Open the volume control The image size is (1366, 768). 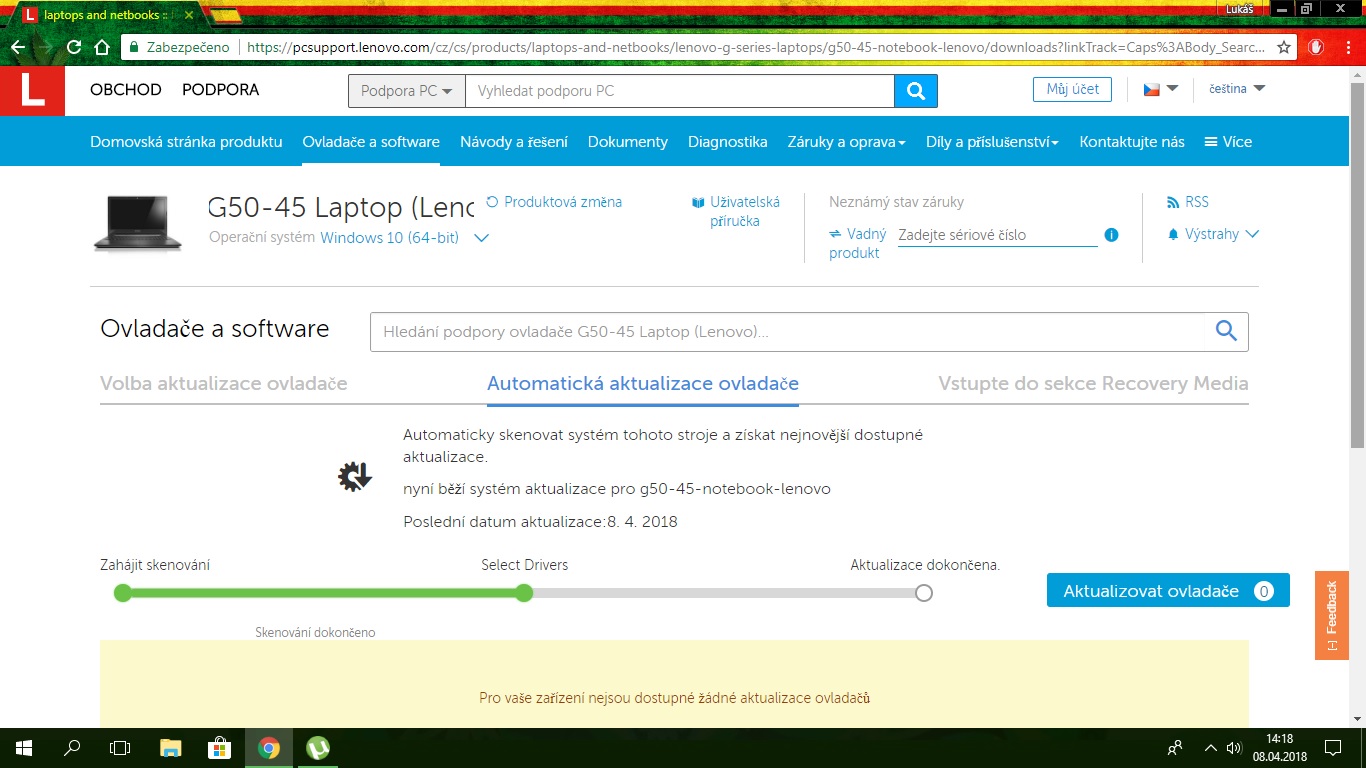coord(1234,748)
